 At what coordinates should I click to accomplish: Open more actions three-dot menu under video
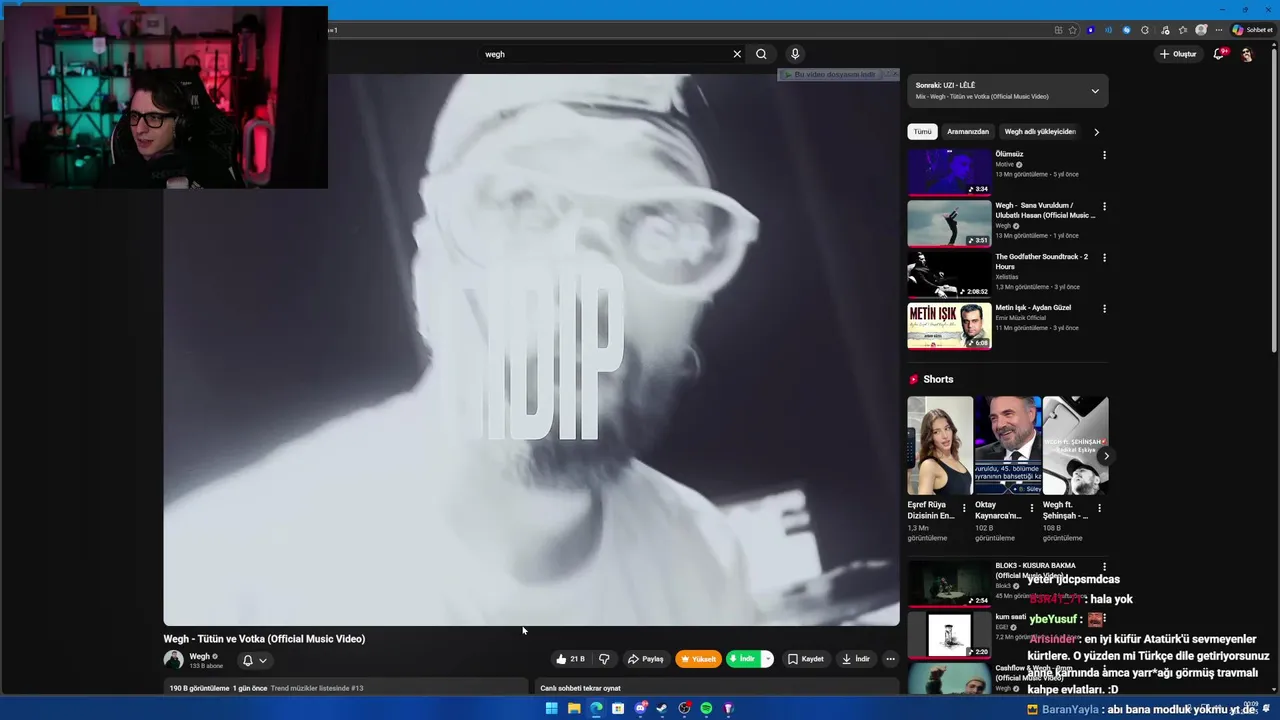pos(890,659)
